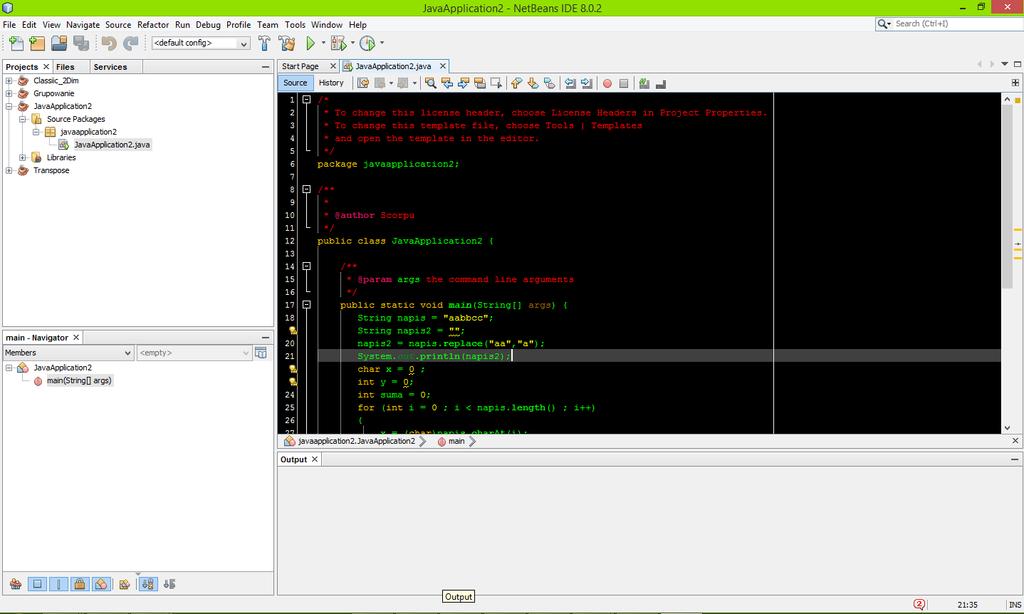
Task: Expand the Grupowanie project node
Action: point(9,93)
